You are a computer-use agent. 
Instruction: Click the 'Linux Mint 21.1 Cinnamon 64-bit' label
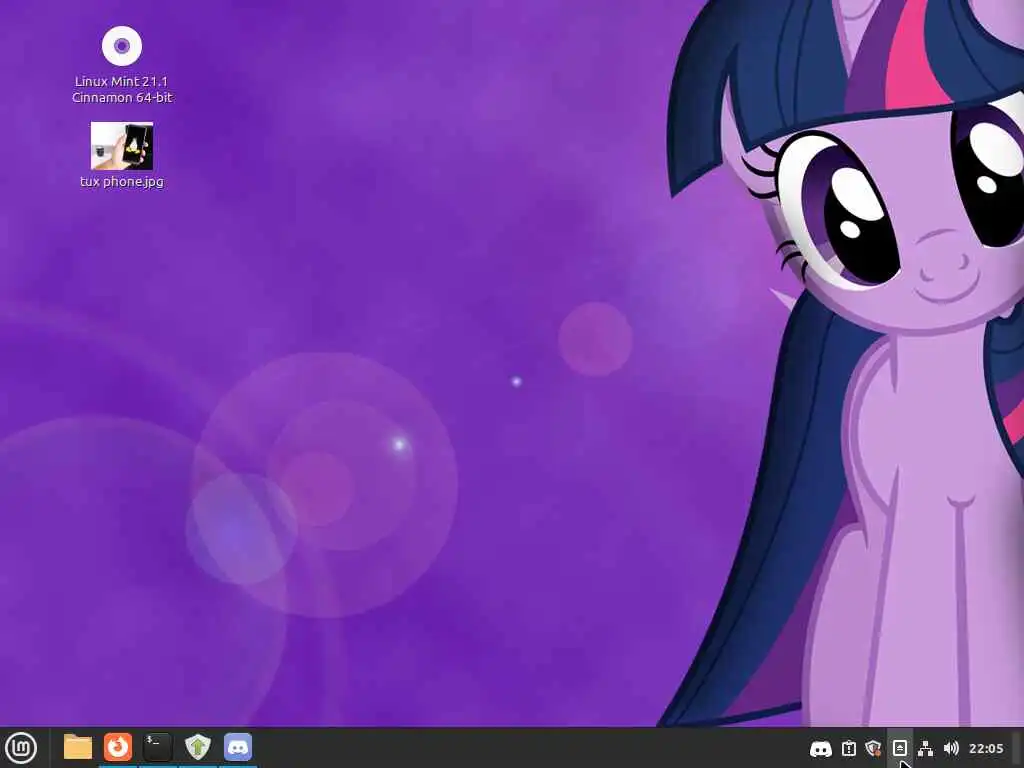pyautogui.click(x=122, y=89)
